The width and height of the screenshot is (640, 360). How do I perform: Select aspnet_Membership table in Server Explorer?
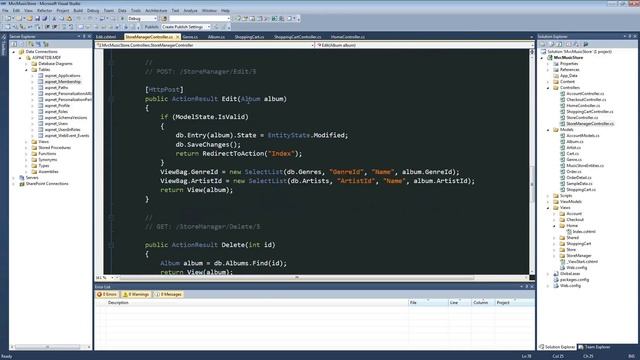coord(63,82)
